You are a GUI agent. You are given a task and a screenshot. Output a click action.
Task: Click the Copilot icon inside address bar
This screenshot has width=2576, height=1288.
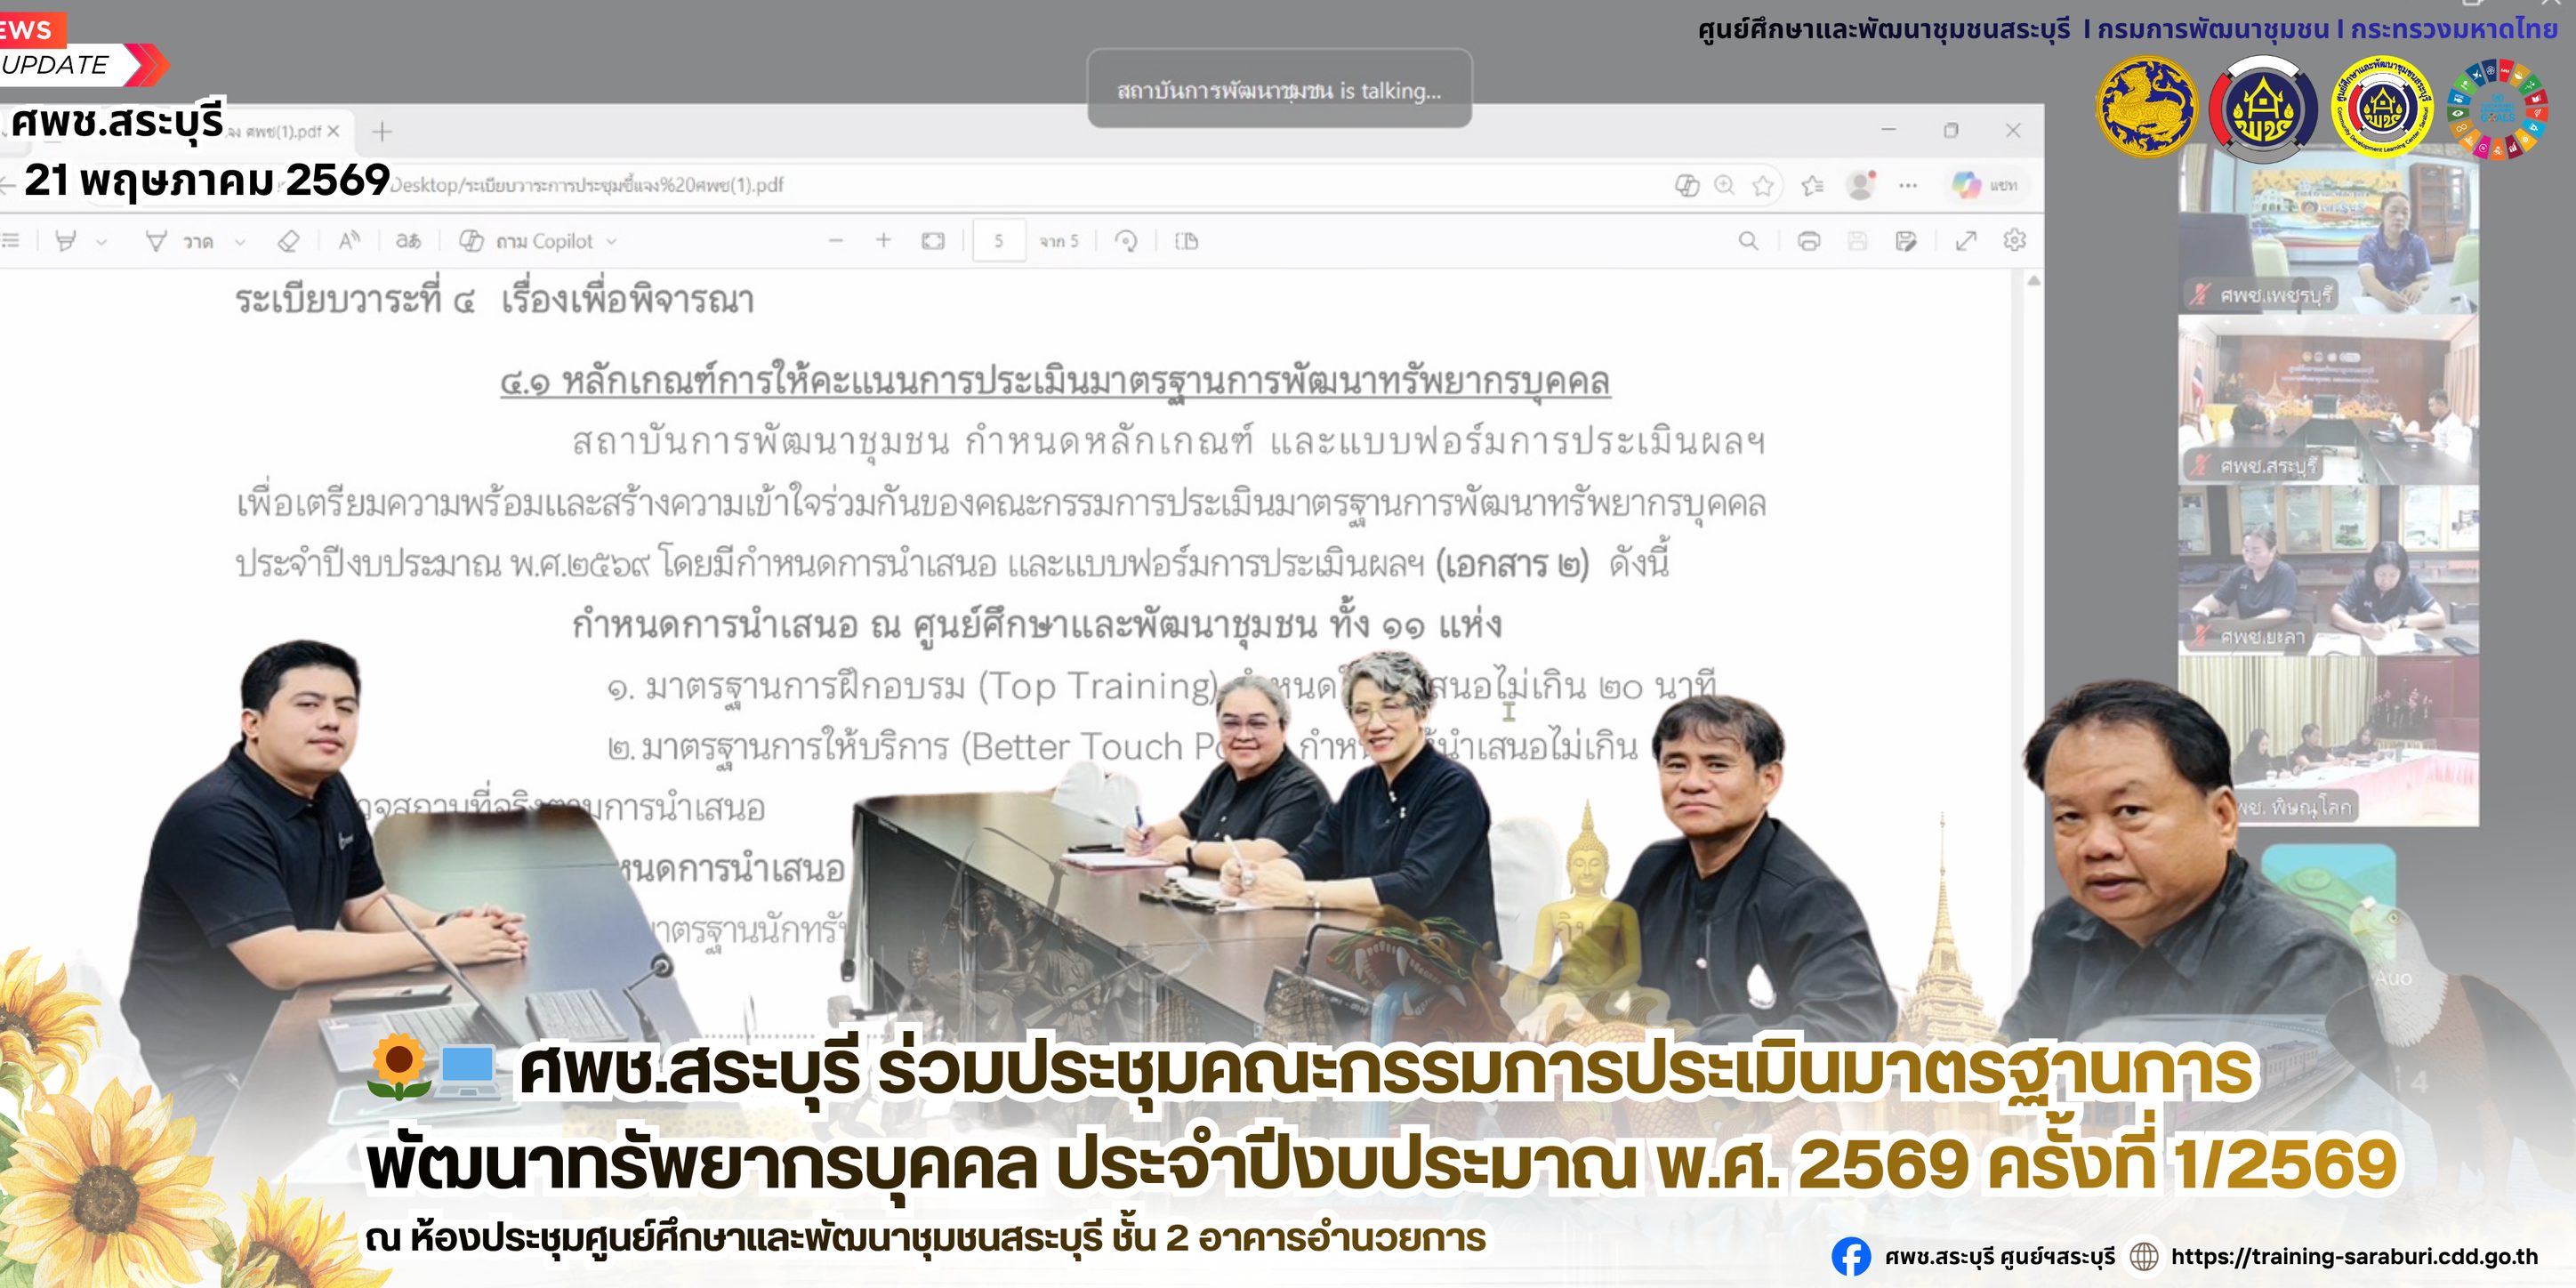[x=1687, y=185]
